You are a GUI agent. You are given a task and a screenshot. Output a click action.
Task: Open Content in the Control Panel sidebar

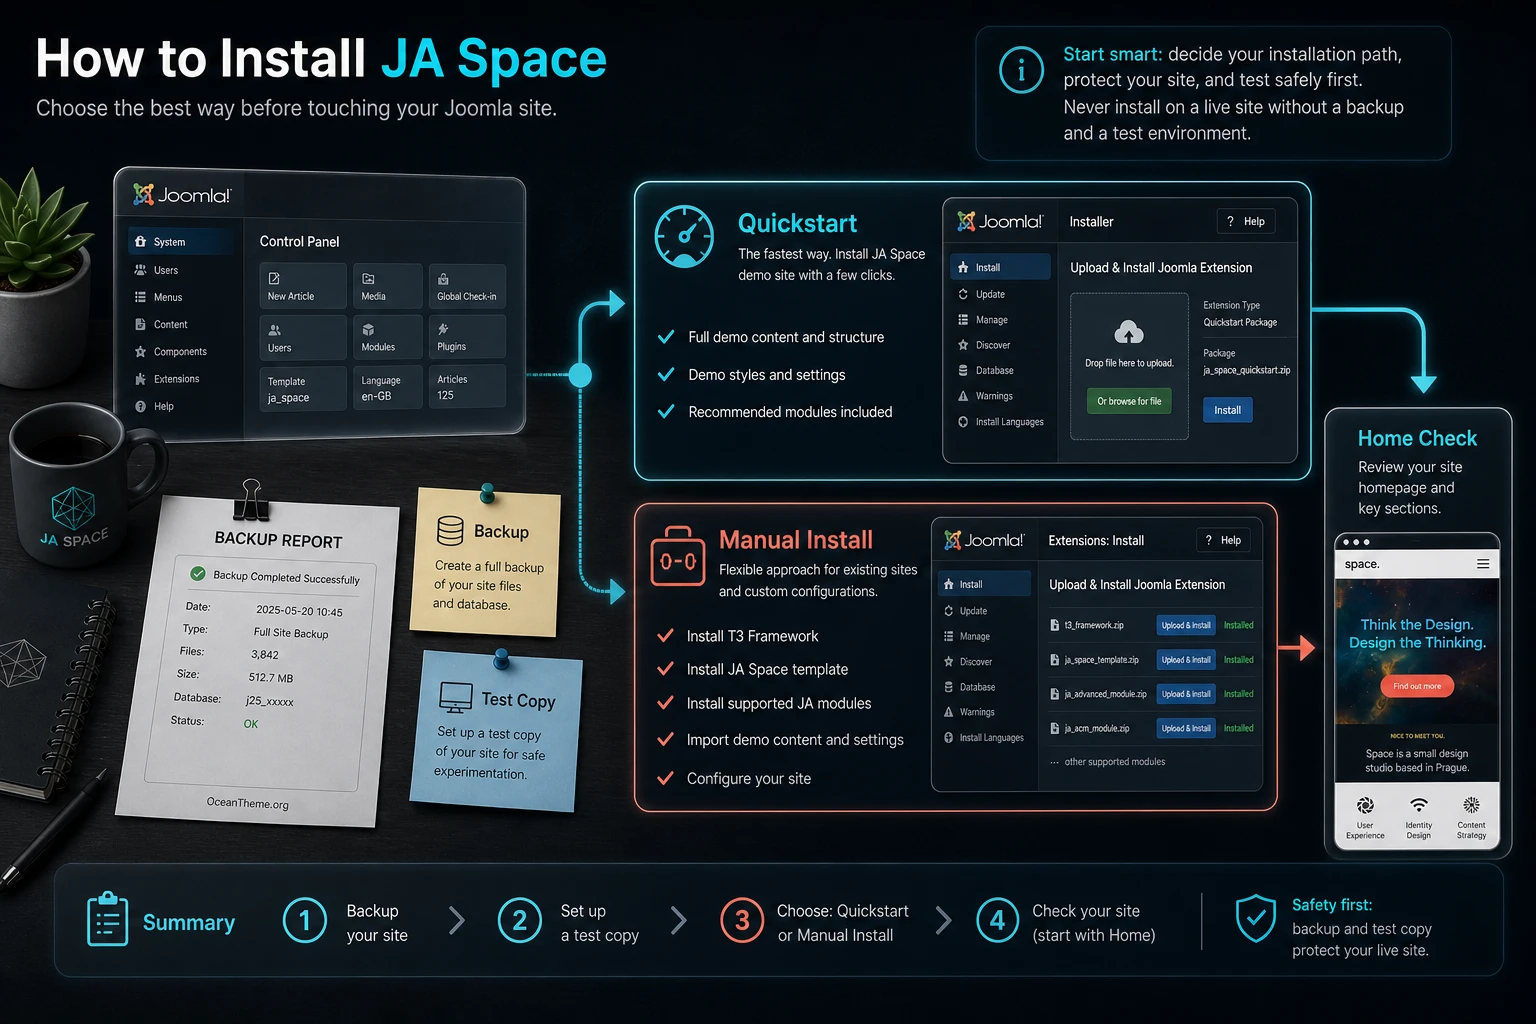point(161,324)
